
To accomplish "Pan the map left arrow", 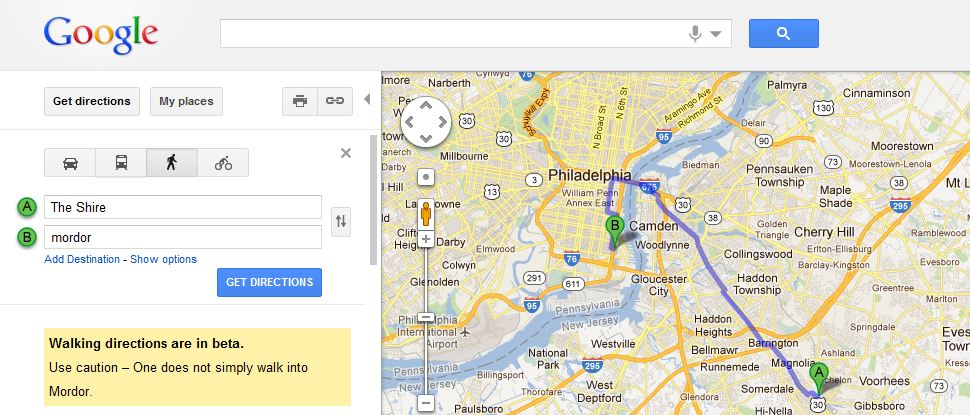I will tap(410, 122).
